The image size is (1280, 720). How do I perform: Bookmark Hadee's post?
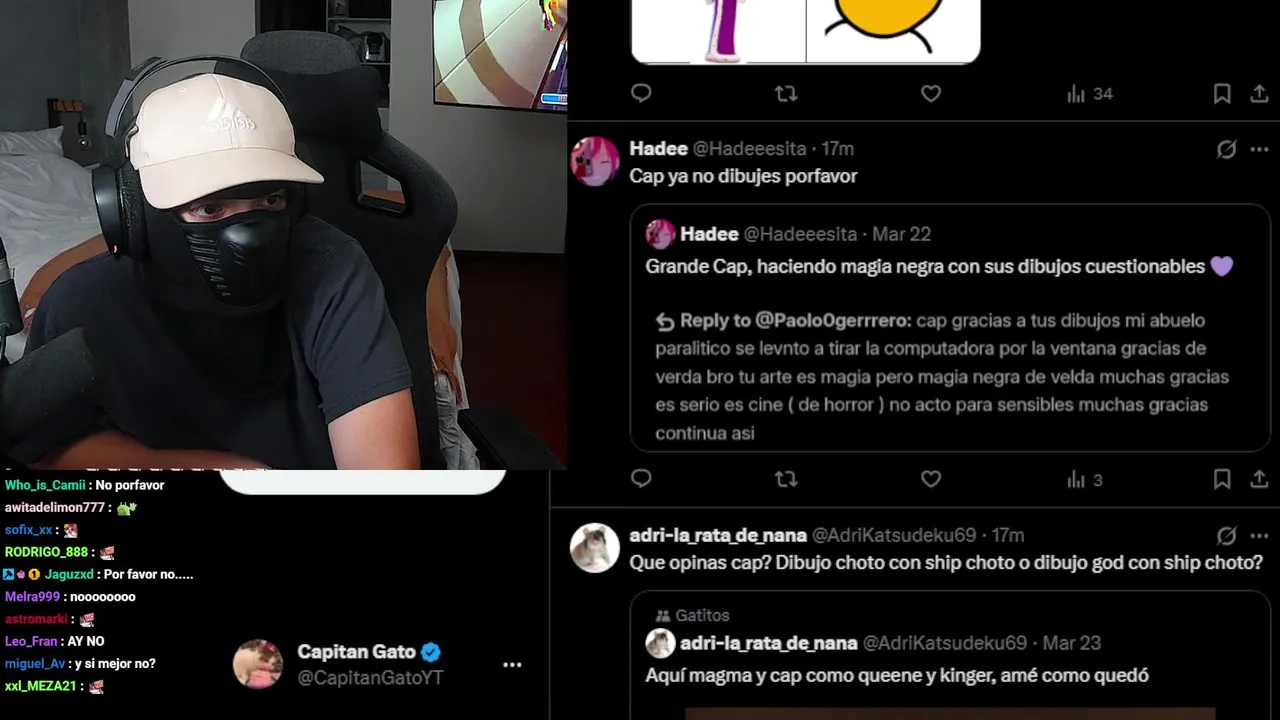1221,479
